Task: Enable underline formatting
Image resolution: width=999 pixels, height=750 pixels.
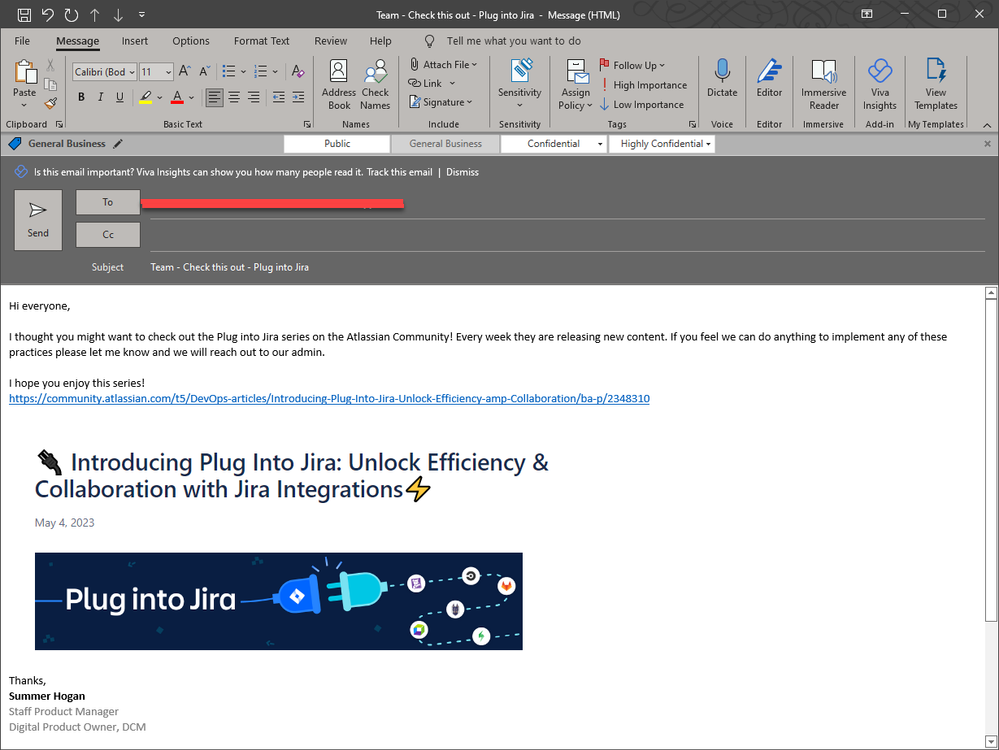Action: [x=119, y=97]
